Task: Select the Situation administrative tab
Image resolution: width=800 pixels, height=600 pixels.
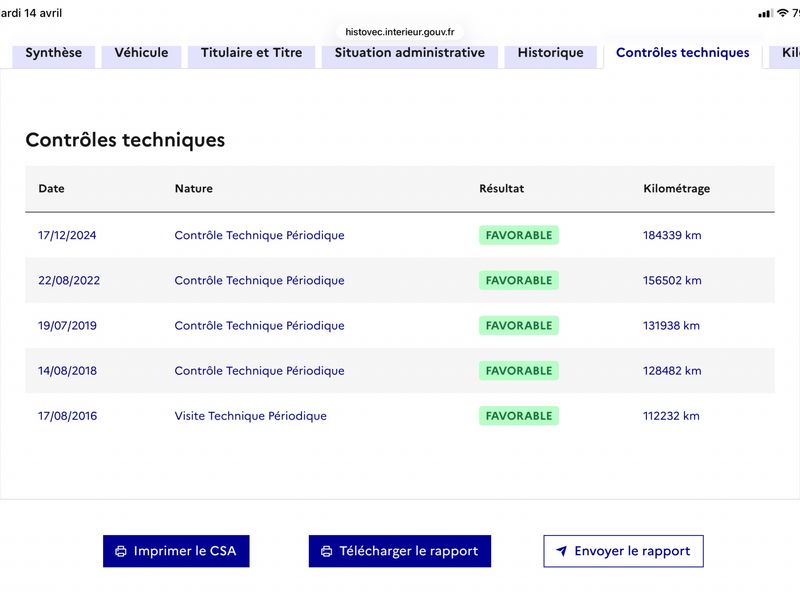Action: [x=410, y=53]
